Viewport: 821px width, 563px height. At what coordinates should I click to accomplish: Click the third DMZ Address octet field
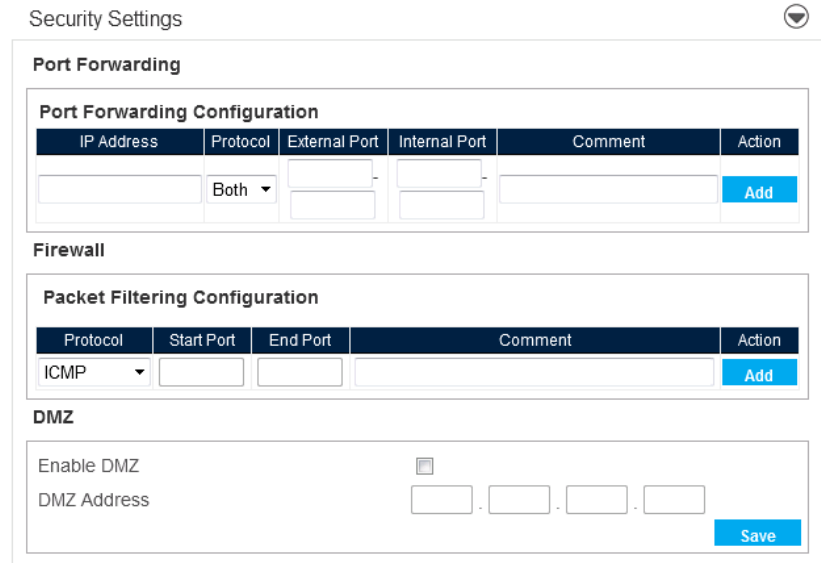pos(597,500)
